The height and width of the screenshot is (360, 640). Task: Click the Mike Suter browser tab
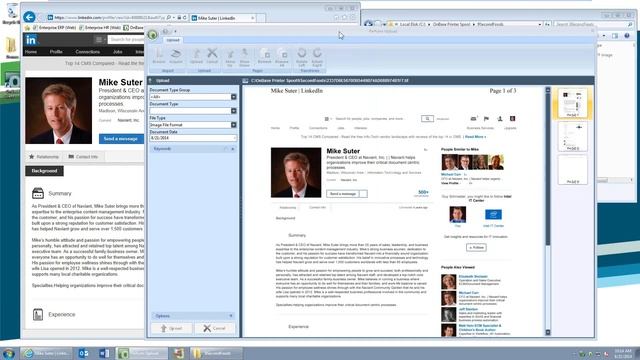222,18
